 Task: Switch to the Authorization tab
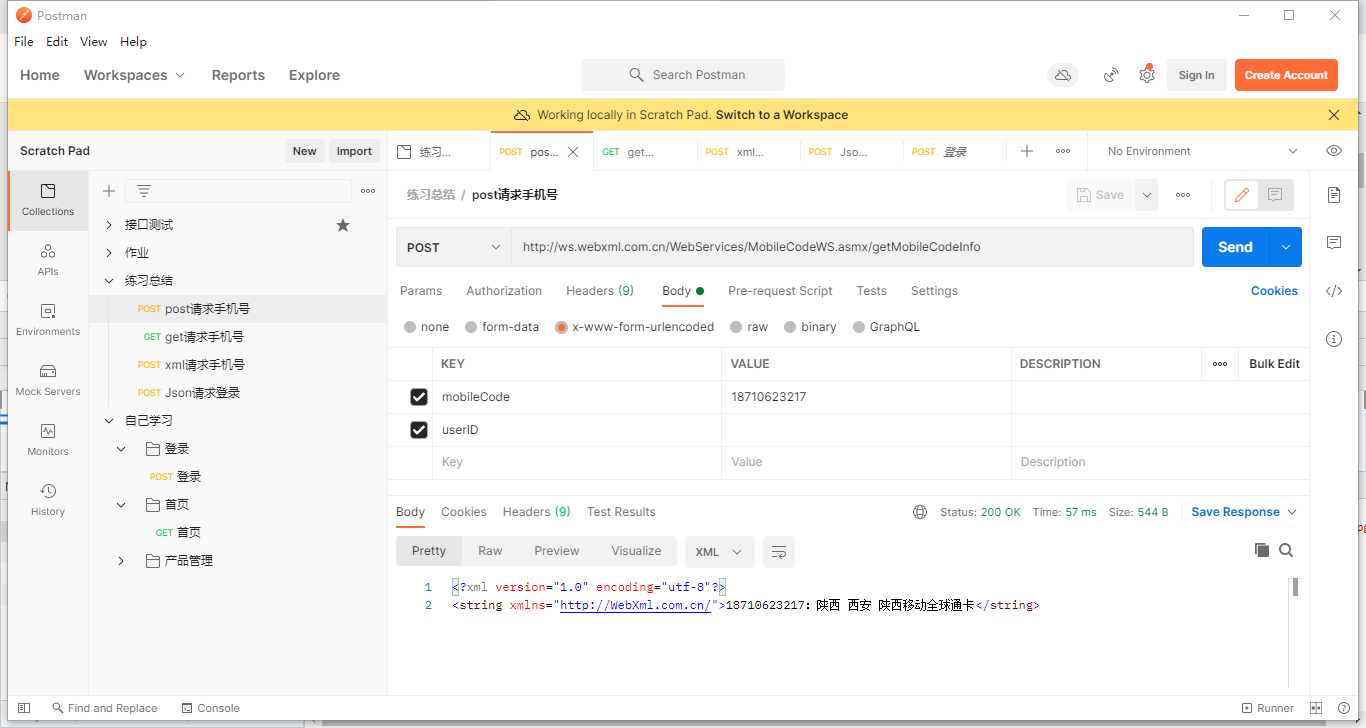pos(504,291)
